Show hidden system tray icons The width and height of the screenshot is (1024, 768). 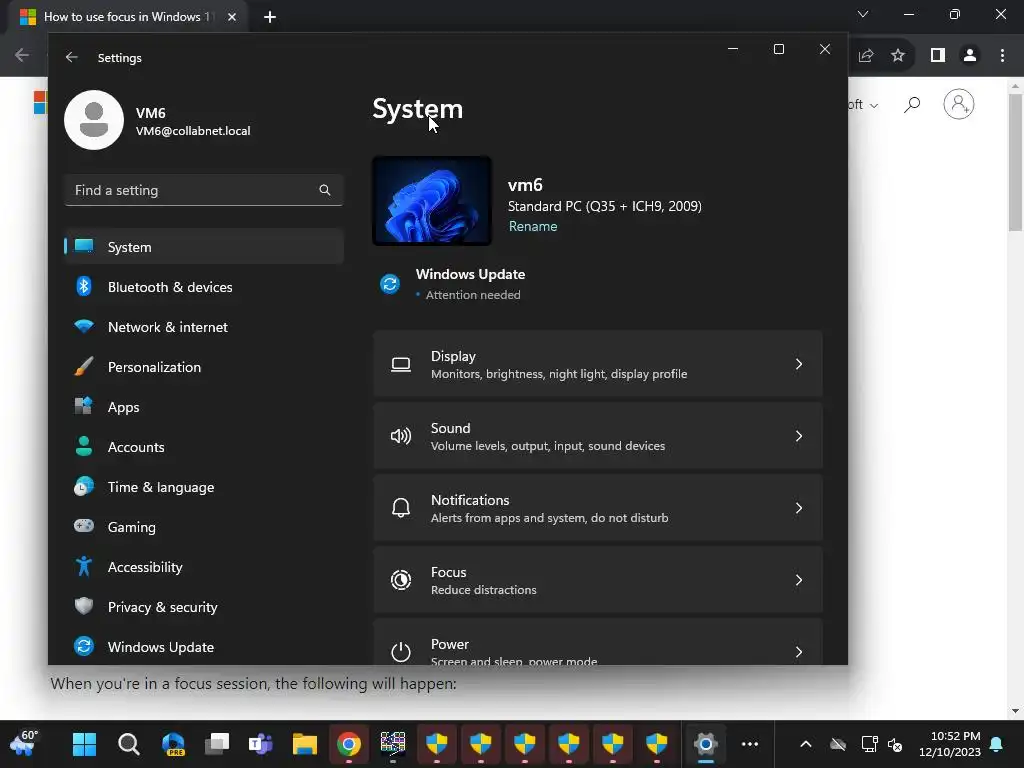[806, 744]
